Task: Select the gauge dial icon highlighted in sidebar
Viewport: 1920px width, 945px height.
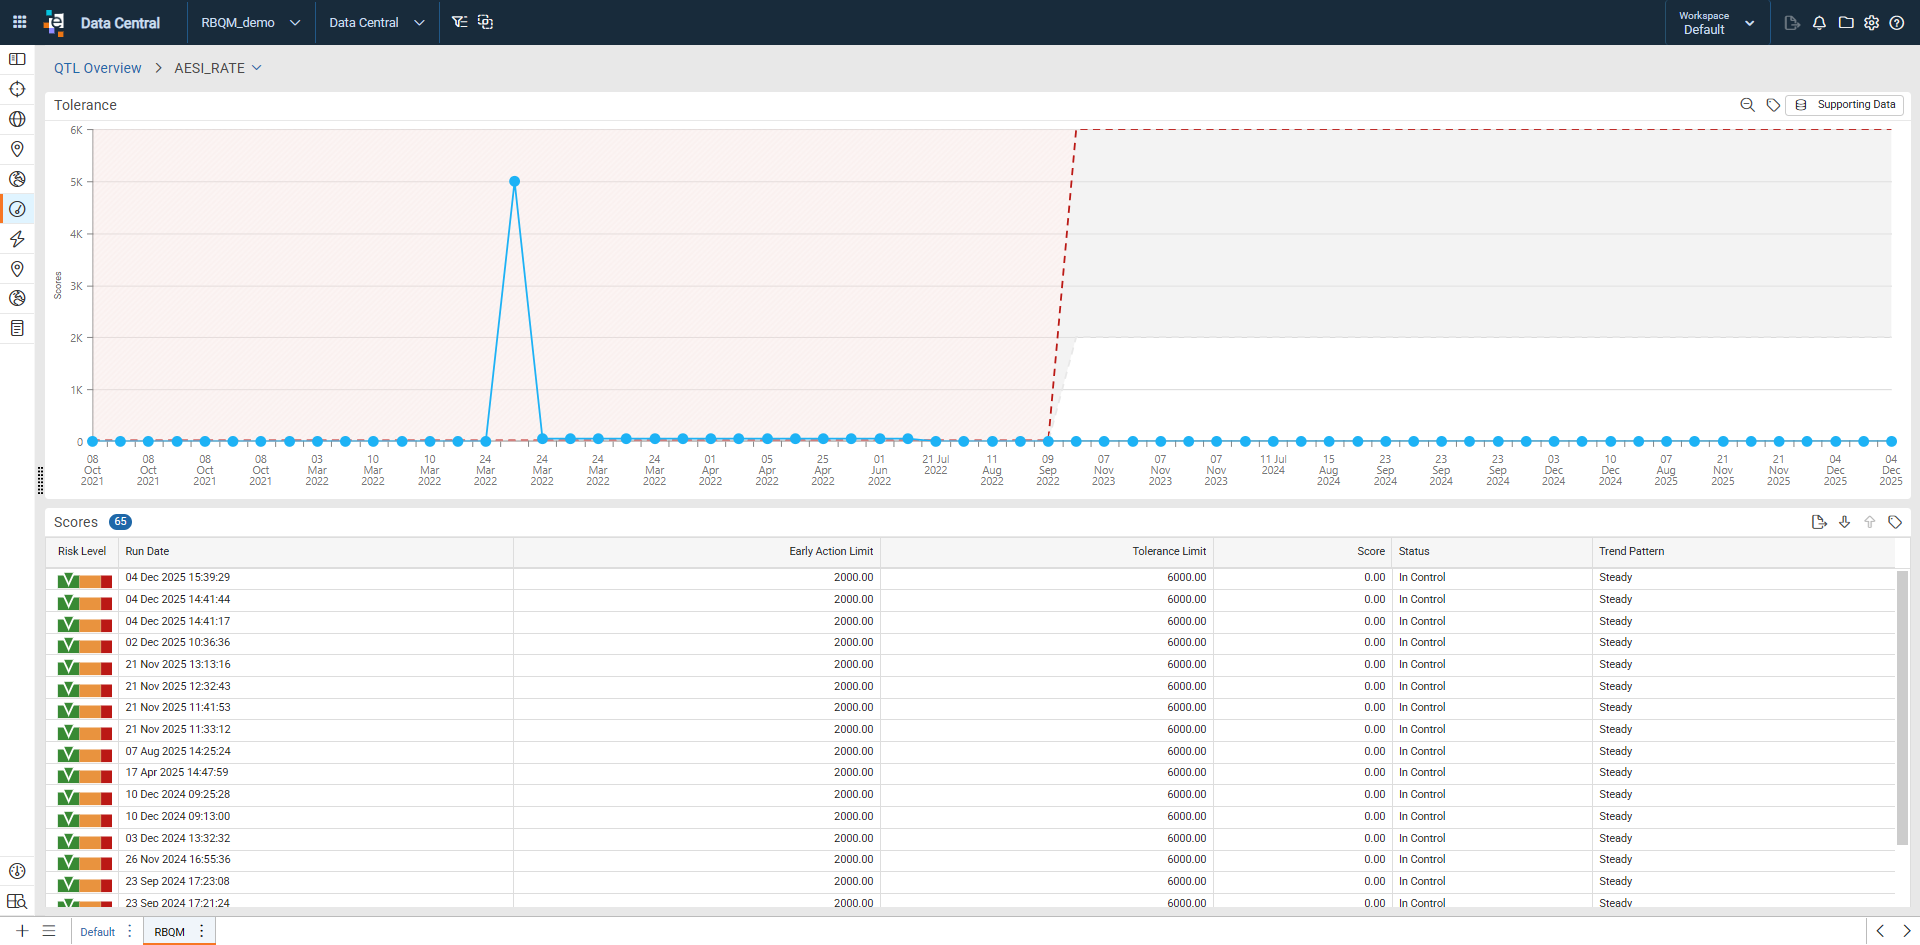Action: click(17, 209)
